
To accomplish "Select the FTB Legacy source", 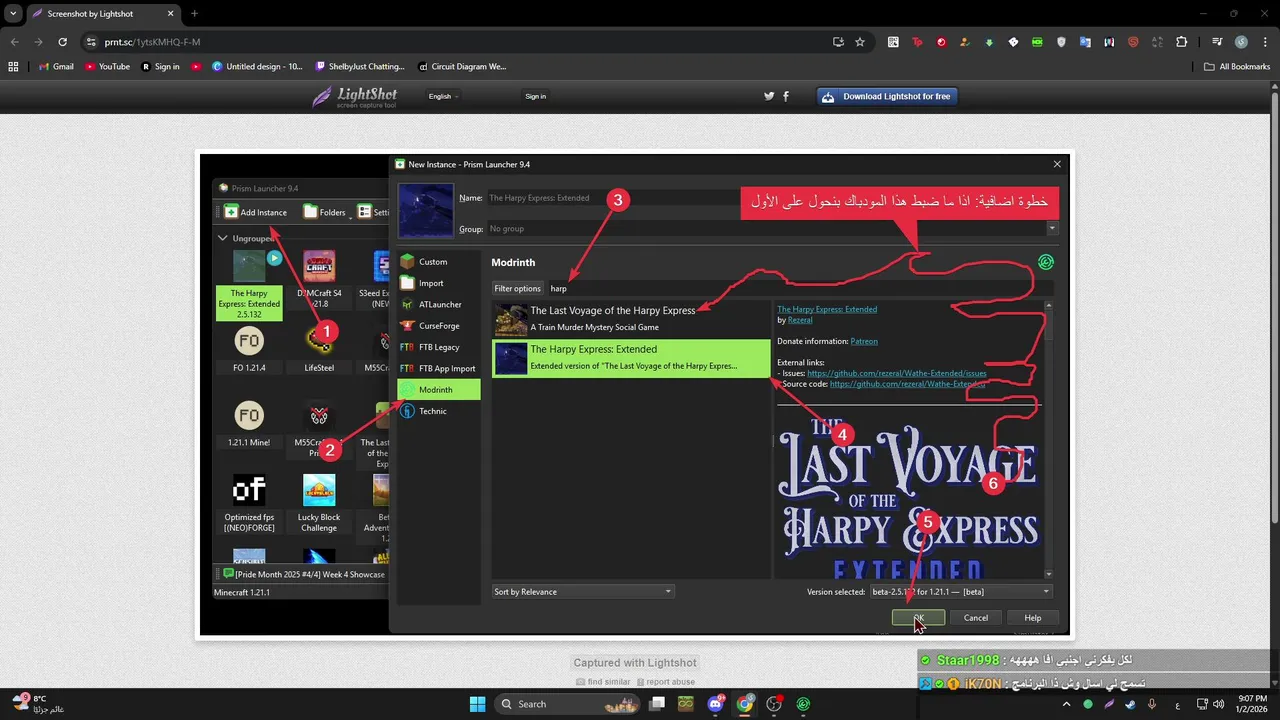I will pyautogui.click(x=438, y=347).
